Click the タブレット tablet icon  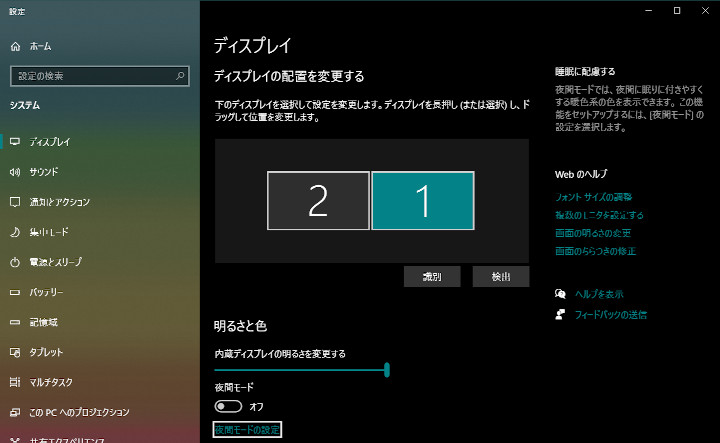(x=15, y=352)
